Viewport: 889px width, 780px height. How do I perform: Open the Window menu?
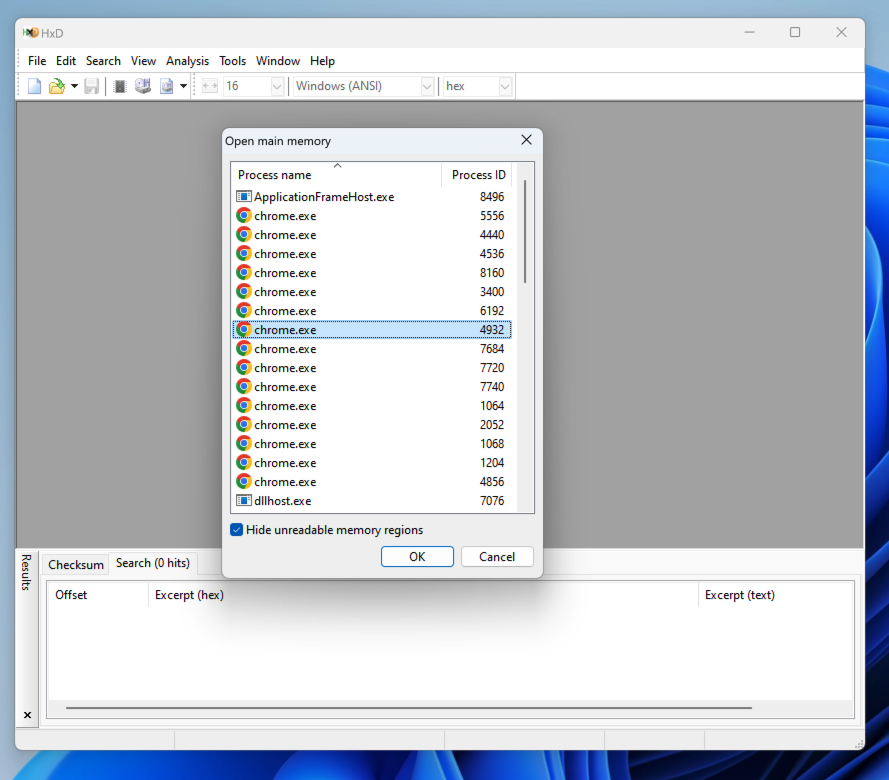click(278, 61)
